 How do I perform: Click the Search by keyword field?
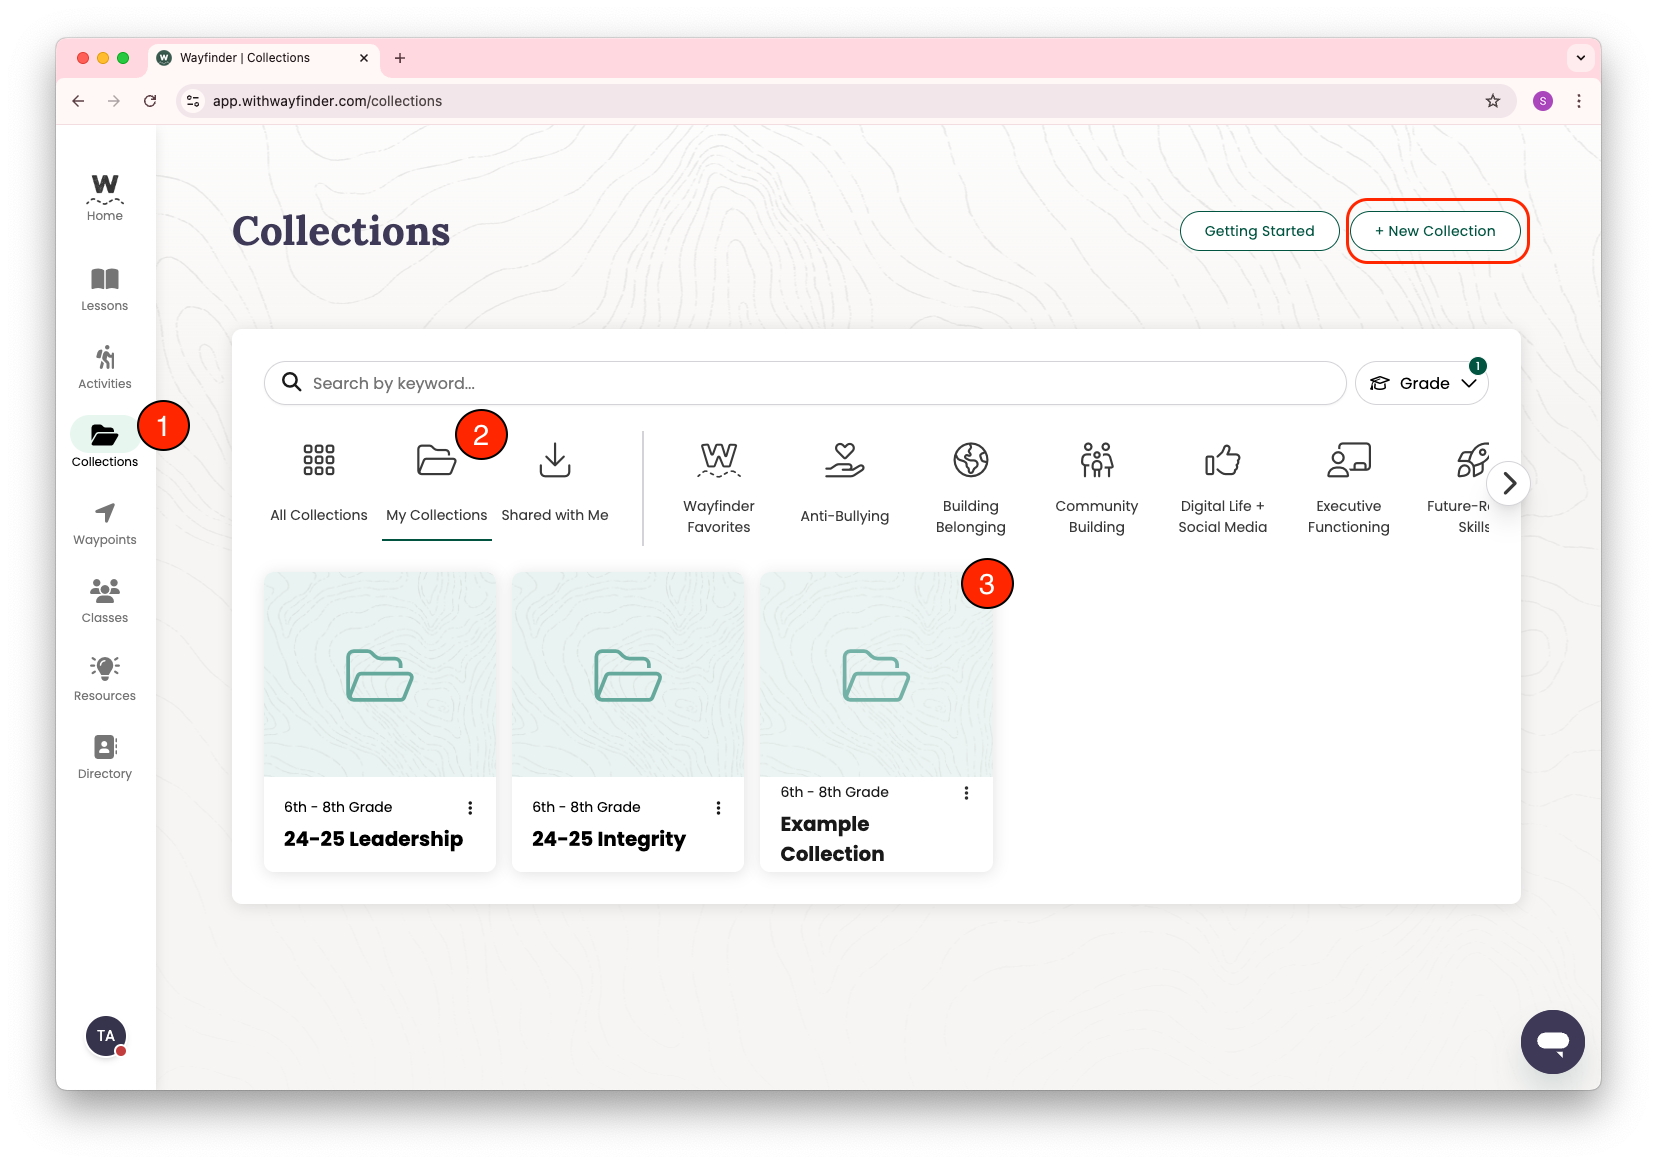[805, 383]
